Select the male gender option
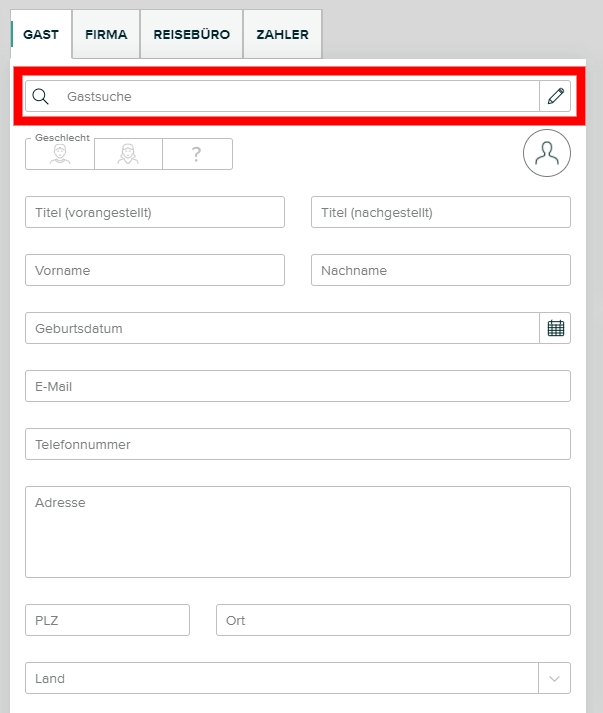The height and width of the screenshot is (713, 603). (x=60, y=155)
